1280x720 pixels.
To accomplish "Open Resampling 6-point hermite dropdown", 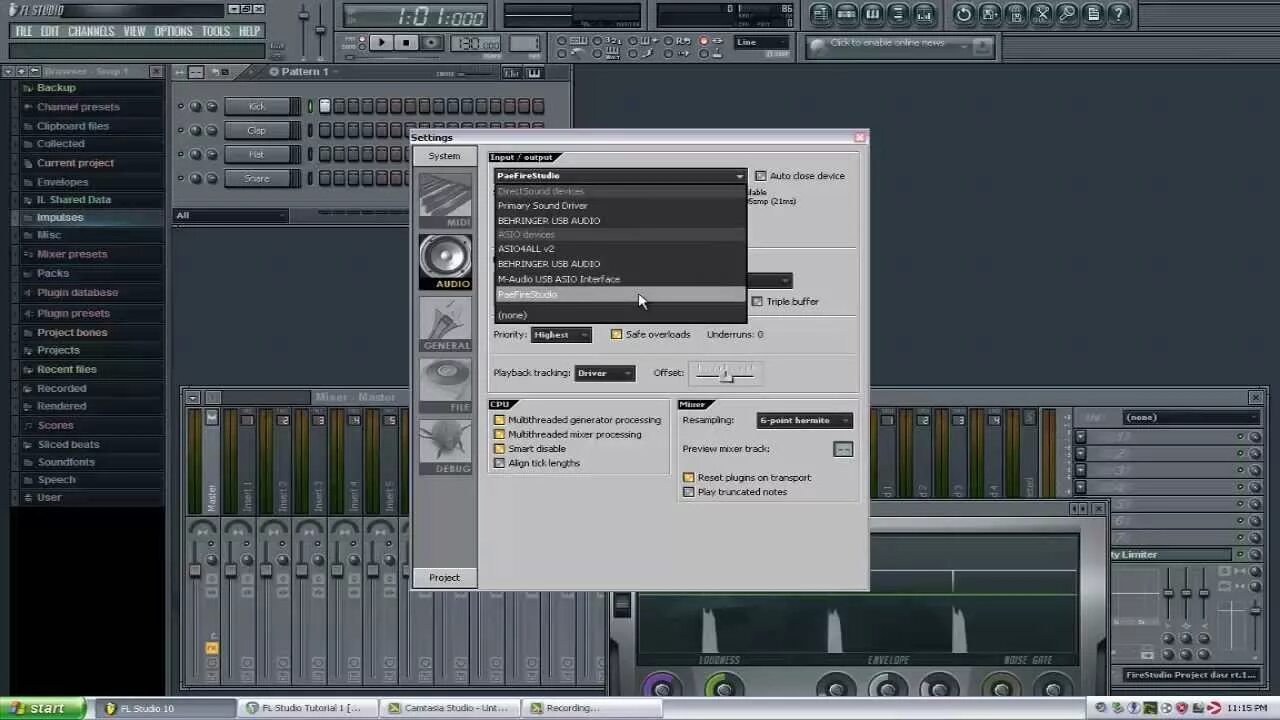I will (805, 421).
